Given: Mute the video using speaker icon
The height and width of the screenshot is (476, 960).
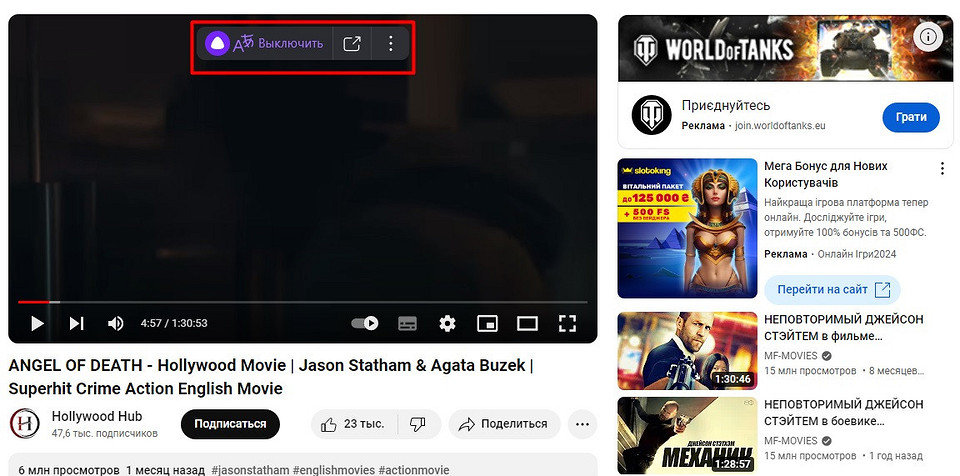Looking at the screenshot, I should click(x=116, y=323).
